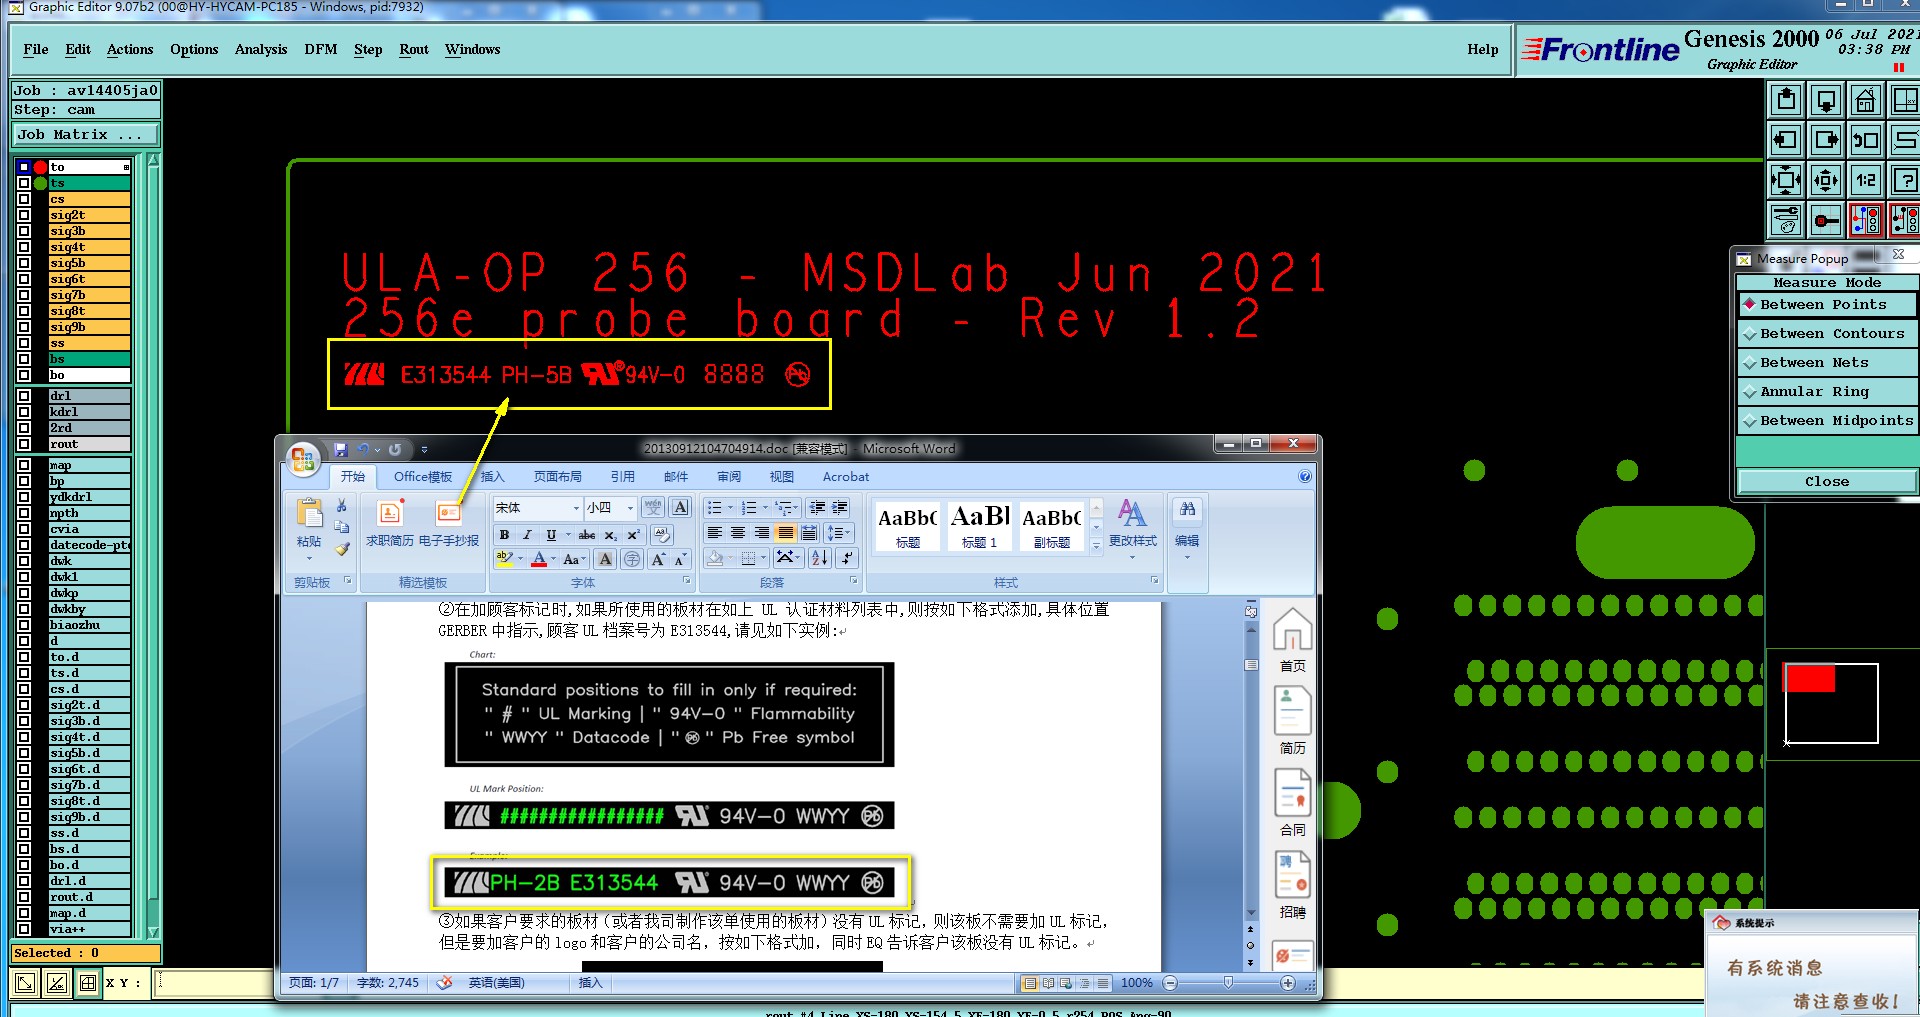The height and width of the screenshot is (1017, 1920).
Task: Click the pan down view icon
Action: [x=1826, y=100]
